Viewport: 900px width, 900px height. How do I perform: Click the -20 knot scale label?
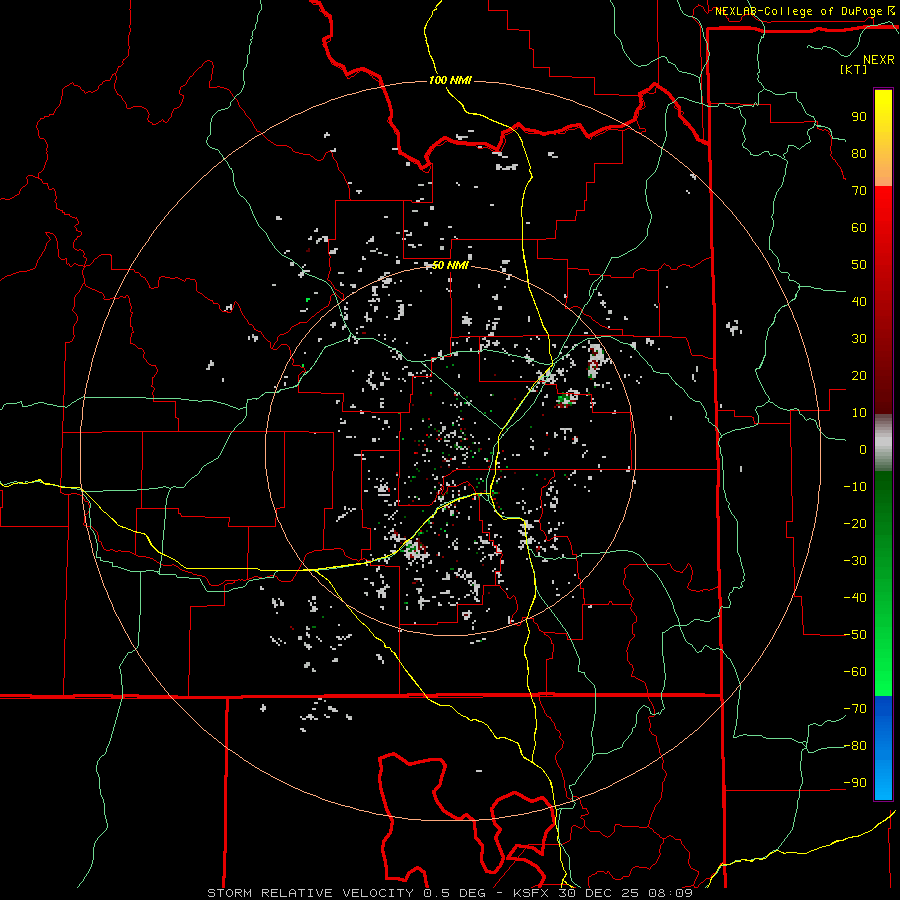(855, 524)
